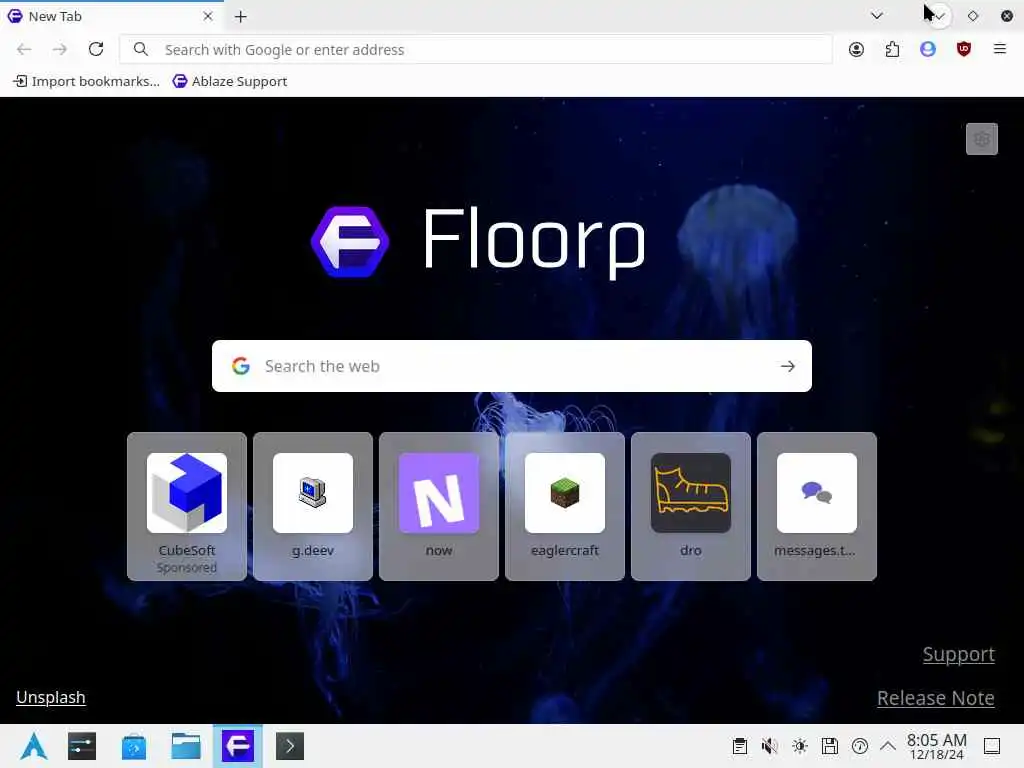Open the Support link
The width and height of the screenshot is (1024, 768).
coord(959,654)
